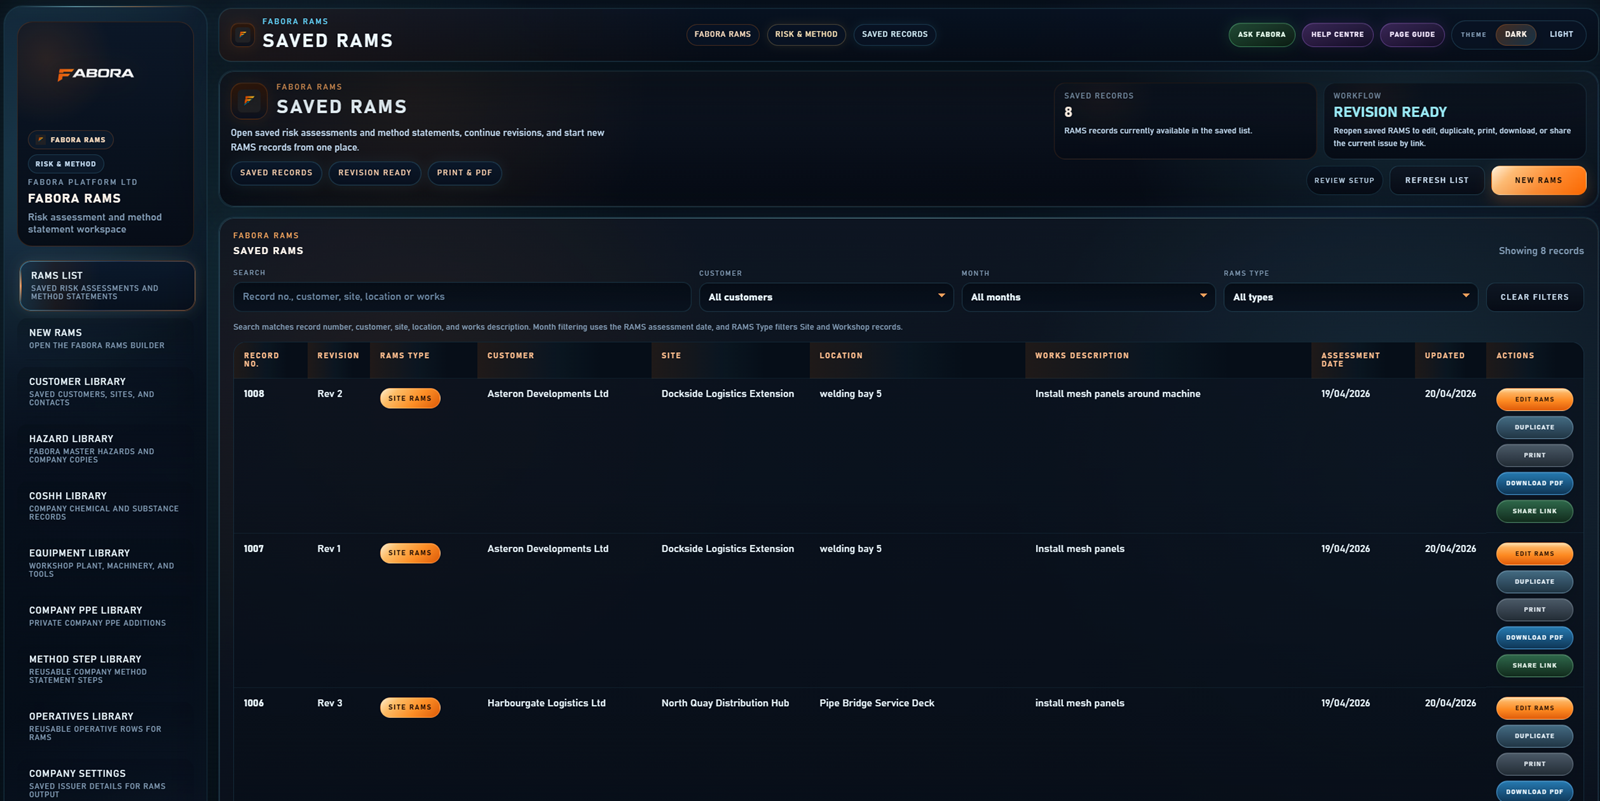Open COSHH Library in sidebar

point(107,506)
